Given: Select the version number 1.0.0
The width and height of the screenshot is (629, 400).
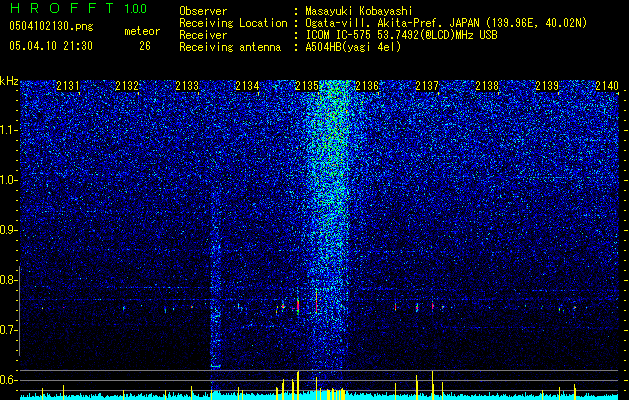Looking at the screenshot, I should point(136,9).
